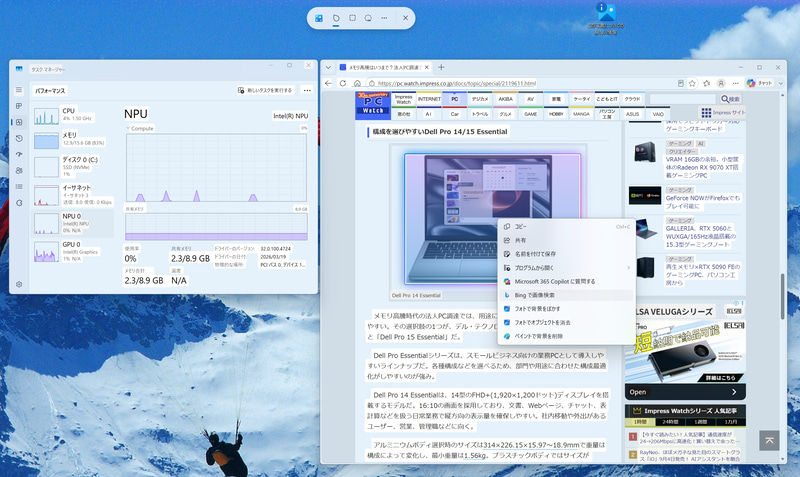Choose コピー in the image context menu
The image size is (800, 477).
point(566,227)
